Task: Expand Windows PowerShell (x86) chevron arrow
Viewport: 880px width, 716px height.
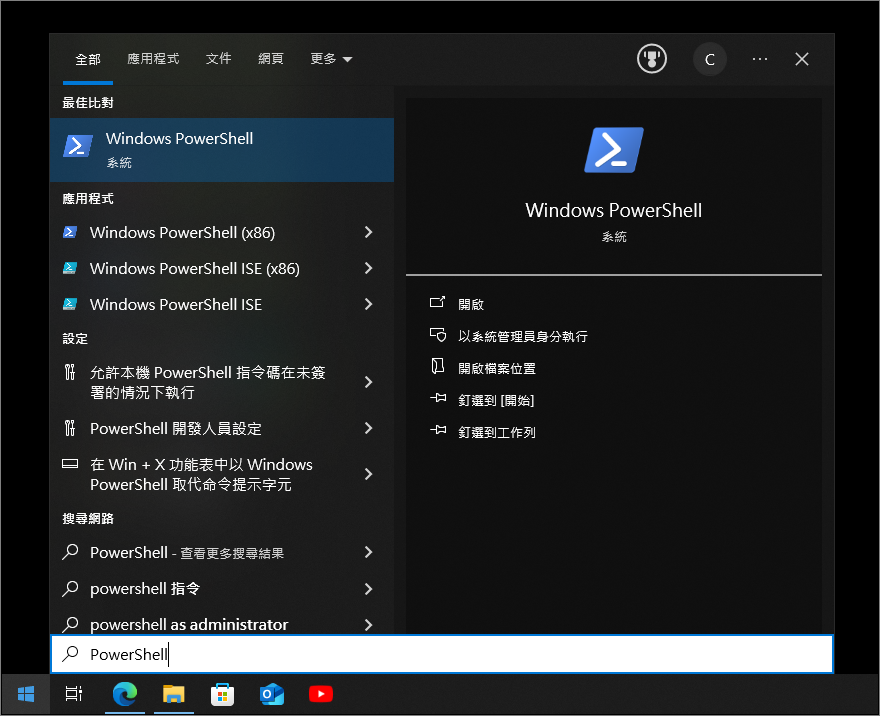Action: (x=368, y=232)
